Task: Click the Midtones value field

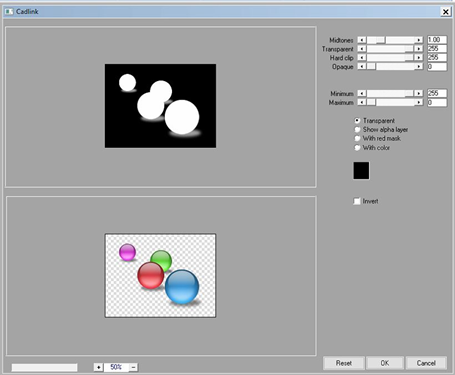Action: click(x=437, y=40)
